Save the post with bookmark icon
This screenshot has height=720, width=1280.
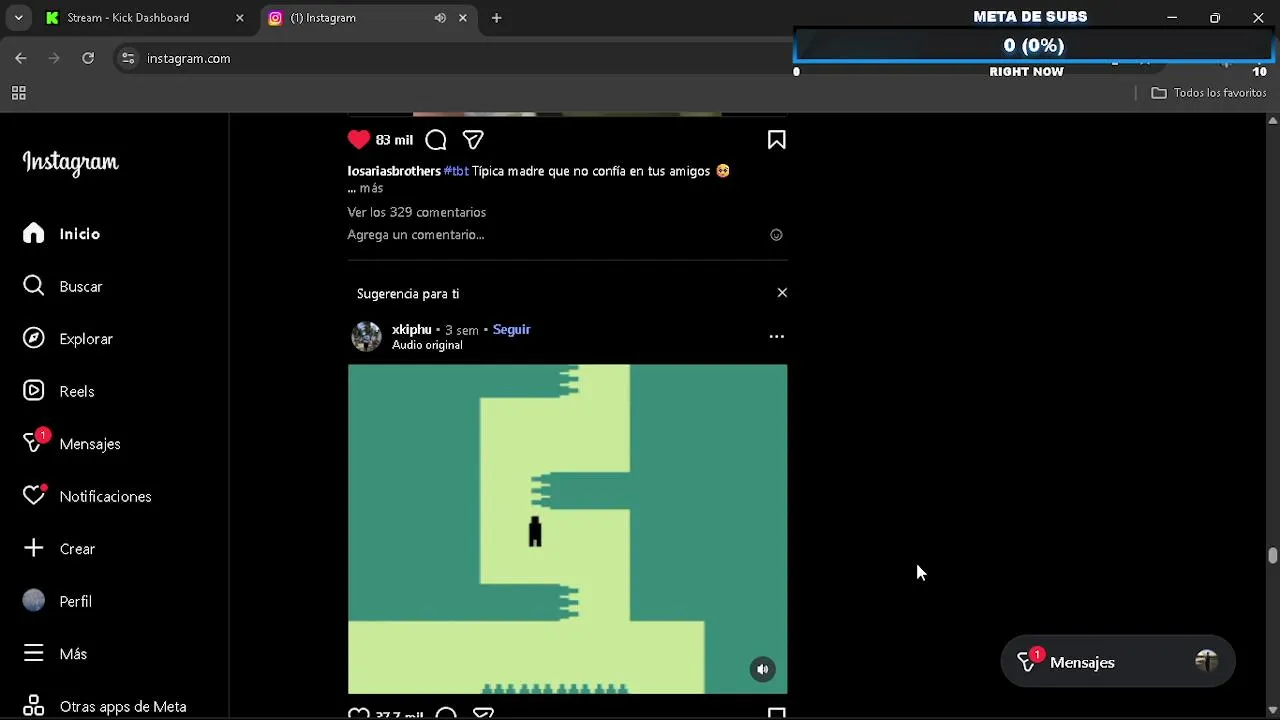pyautogui.click(x=776, y=140)
